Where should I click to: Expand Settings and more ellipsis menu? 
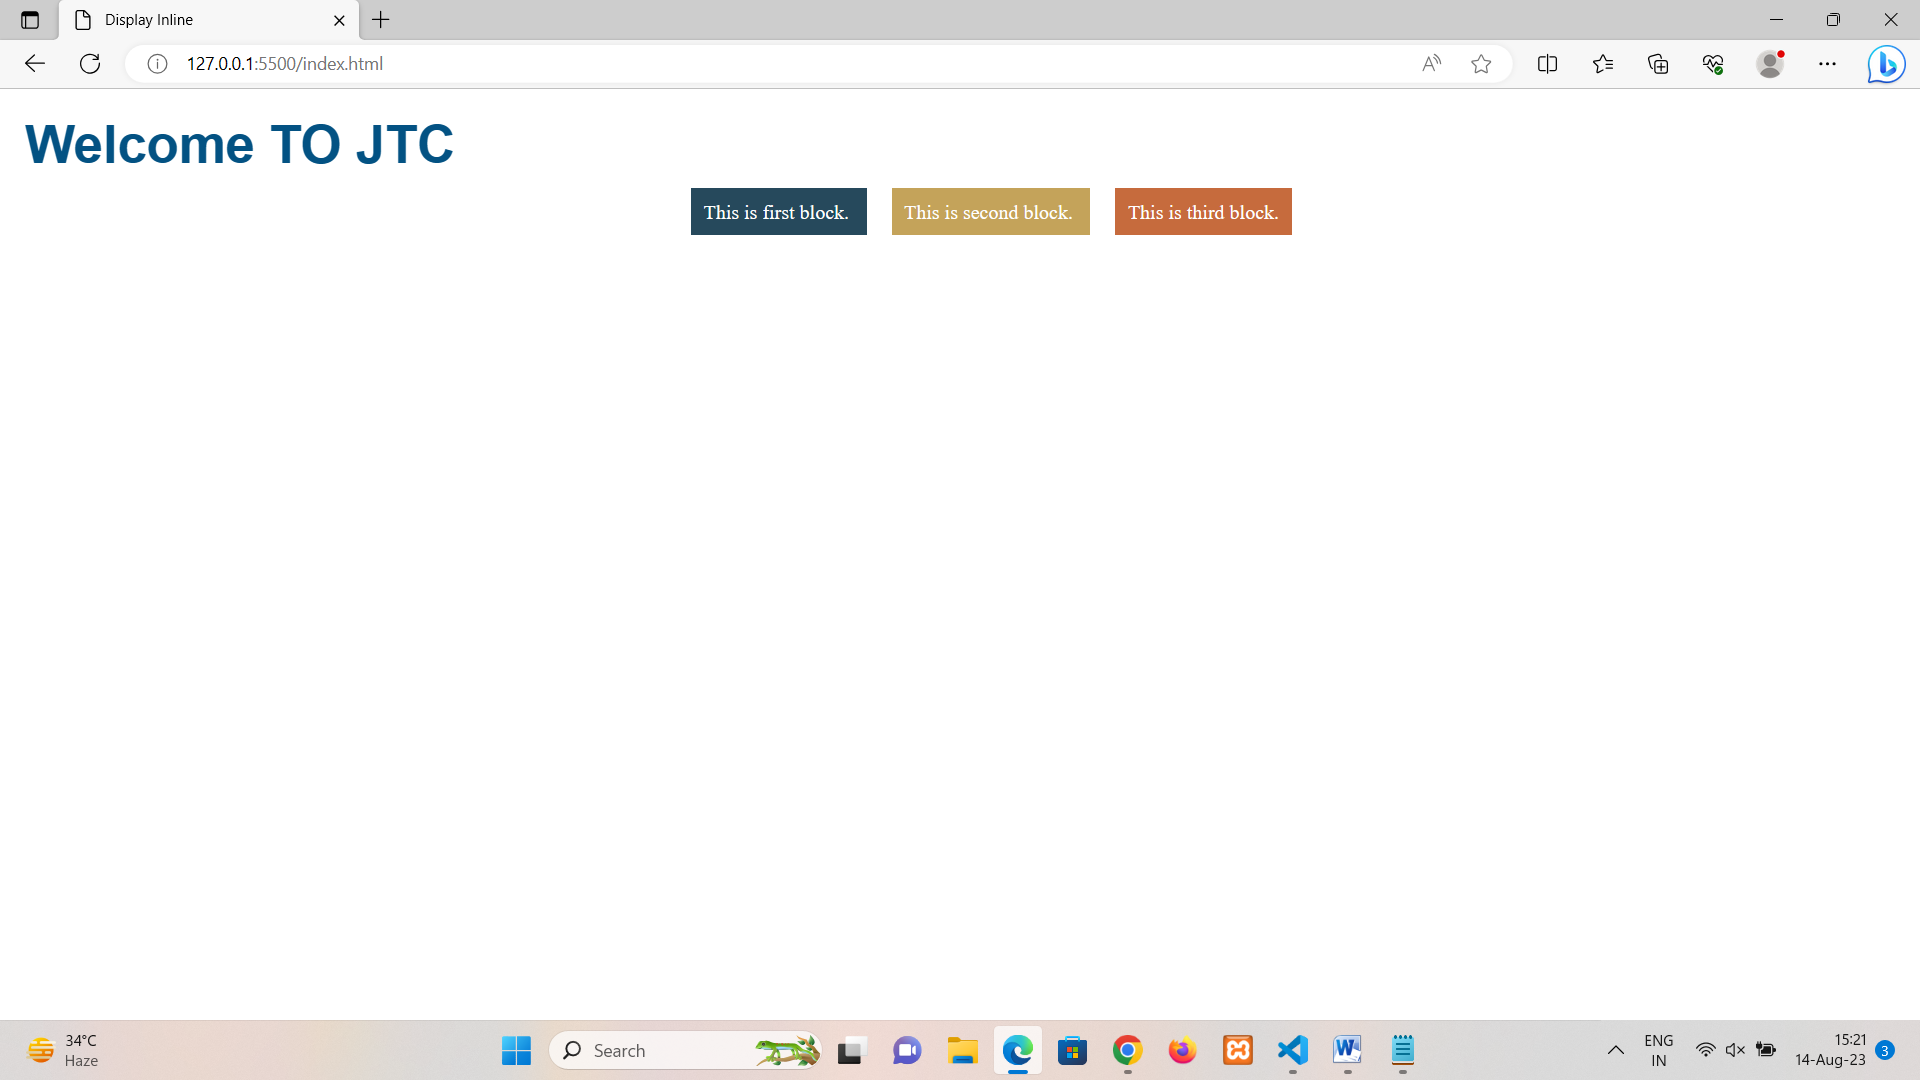point(1827,64)
